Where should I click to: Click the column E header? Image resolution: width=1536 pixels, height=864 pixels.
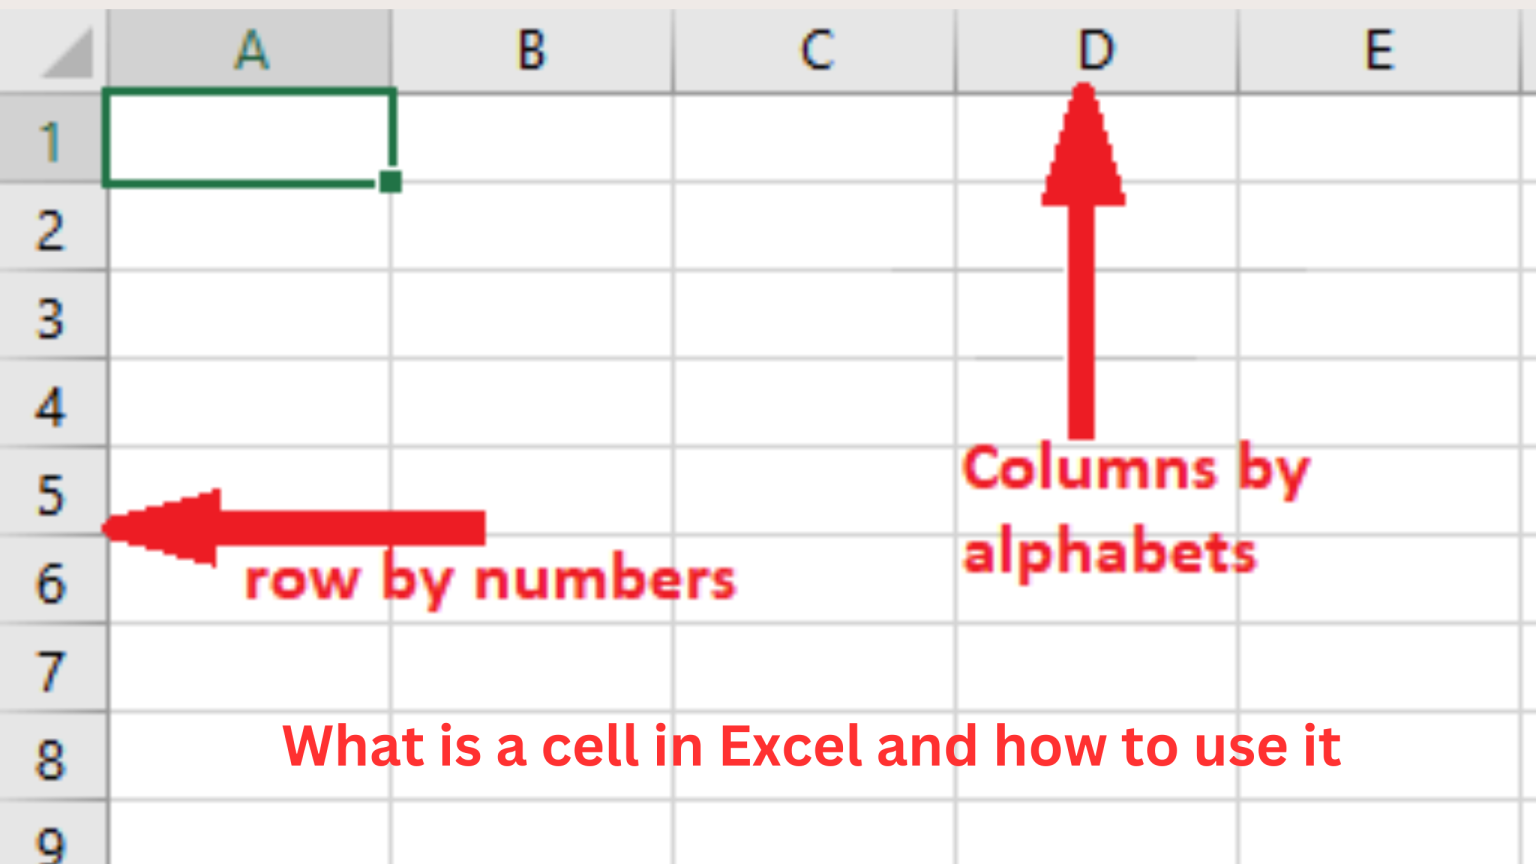click(1380, 50)
